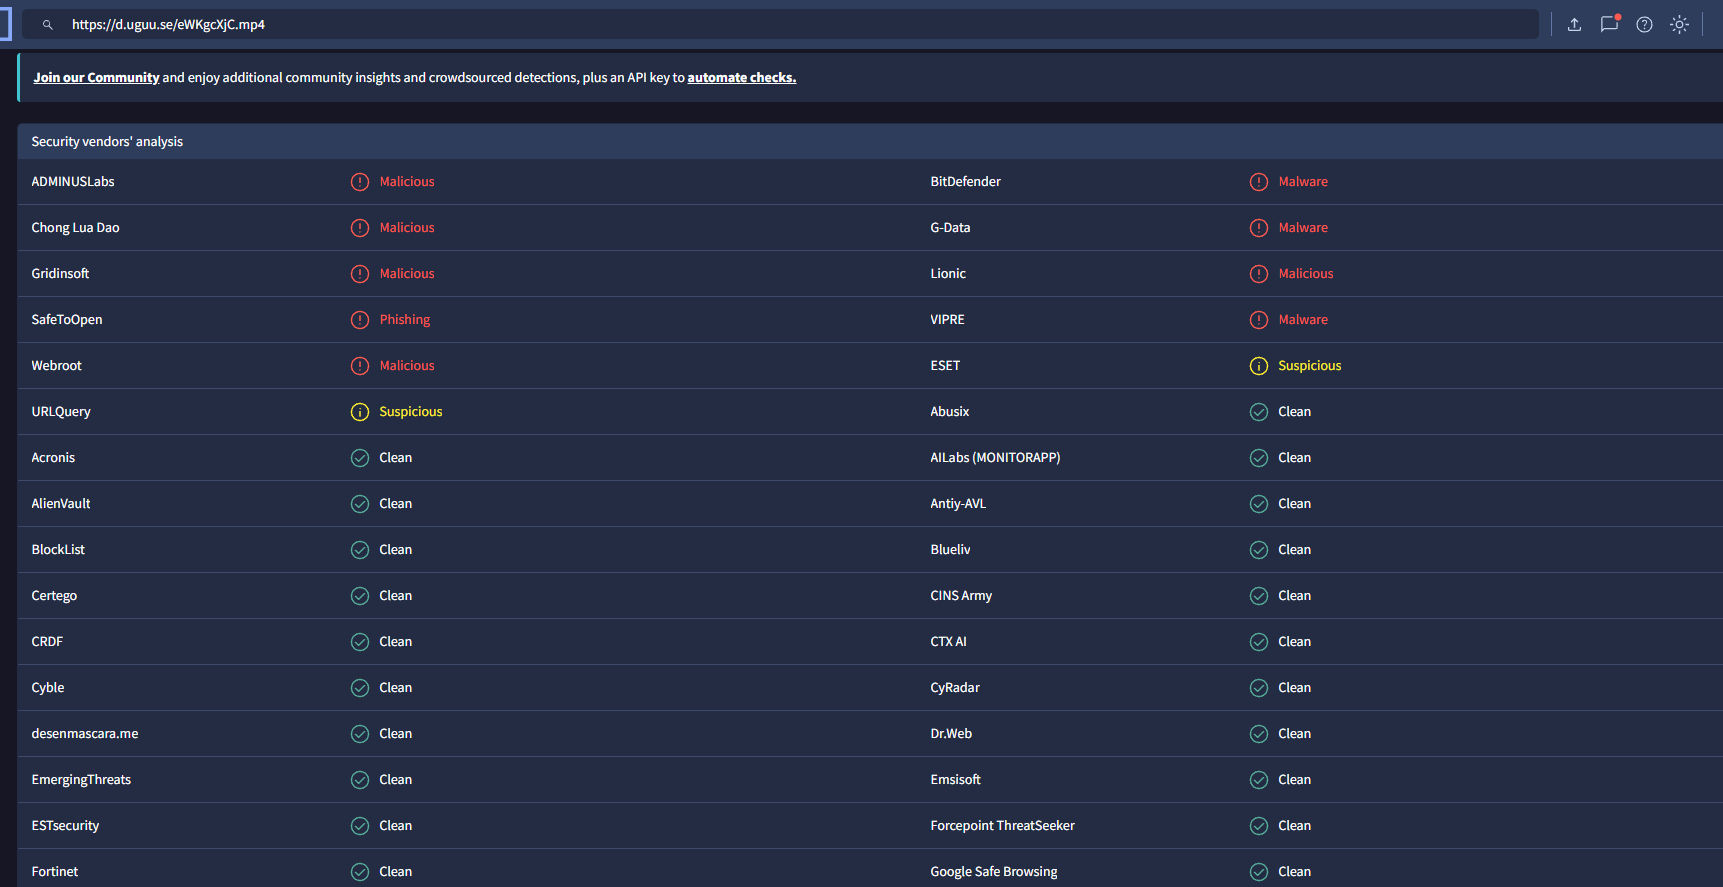
Task: Click Acronis clean checkmark icon
Action: [360, 458]
